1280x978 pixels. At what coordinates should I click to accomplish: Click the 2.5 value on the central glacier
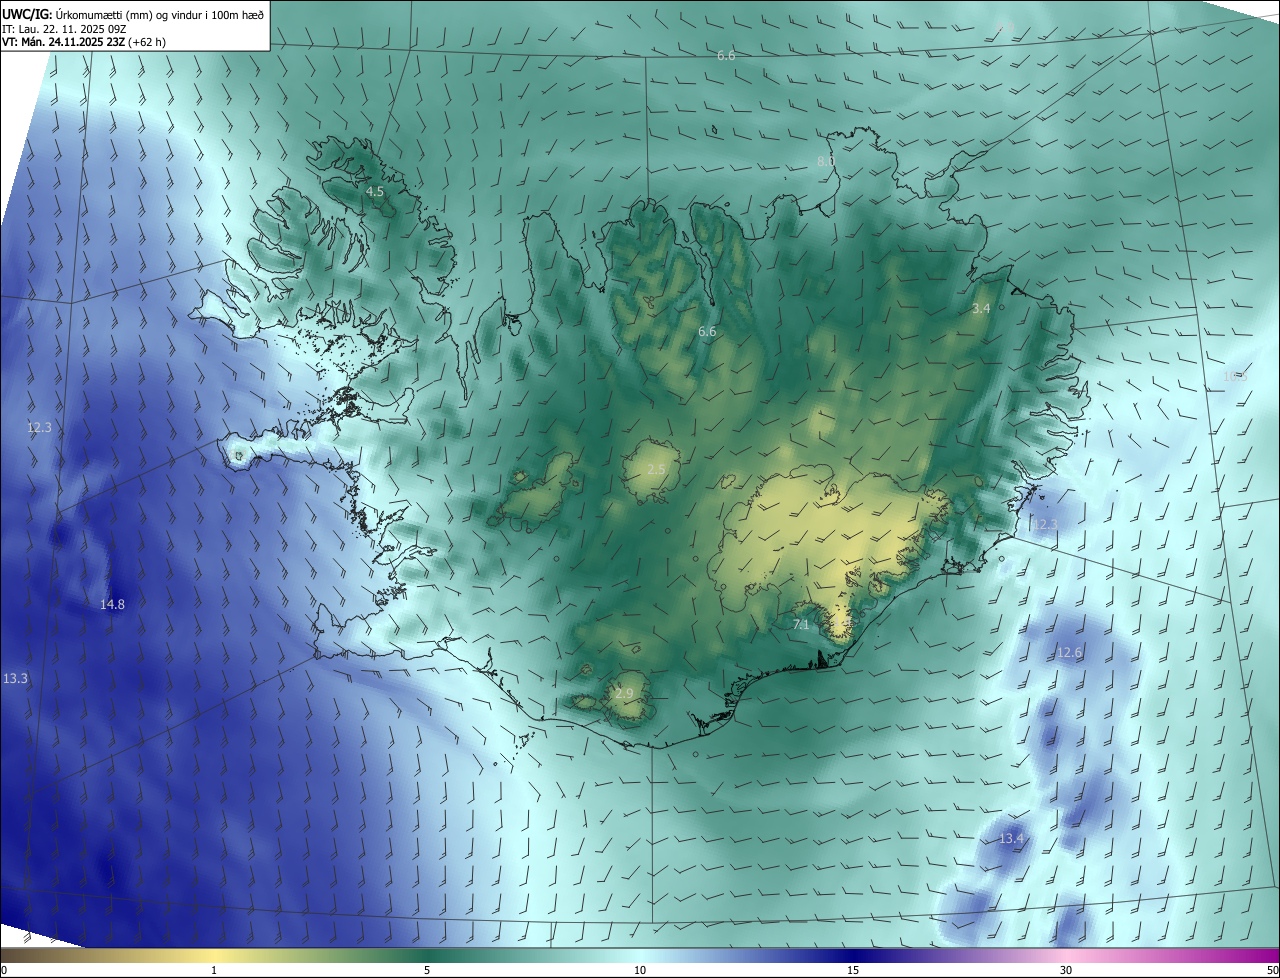pos(656,469)
